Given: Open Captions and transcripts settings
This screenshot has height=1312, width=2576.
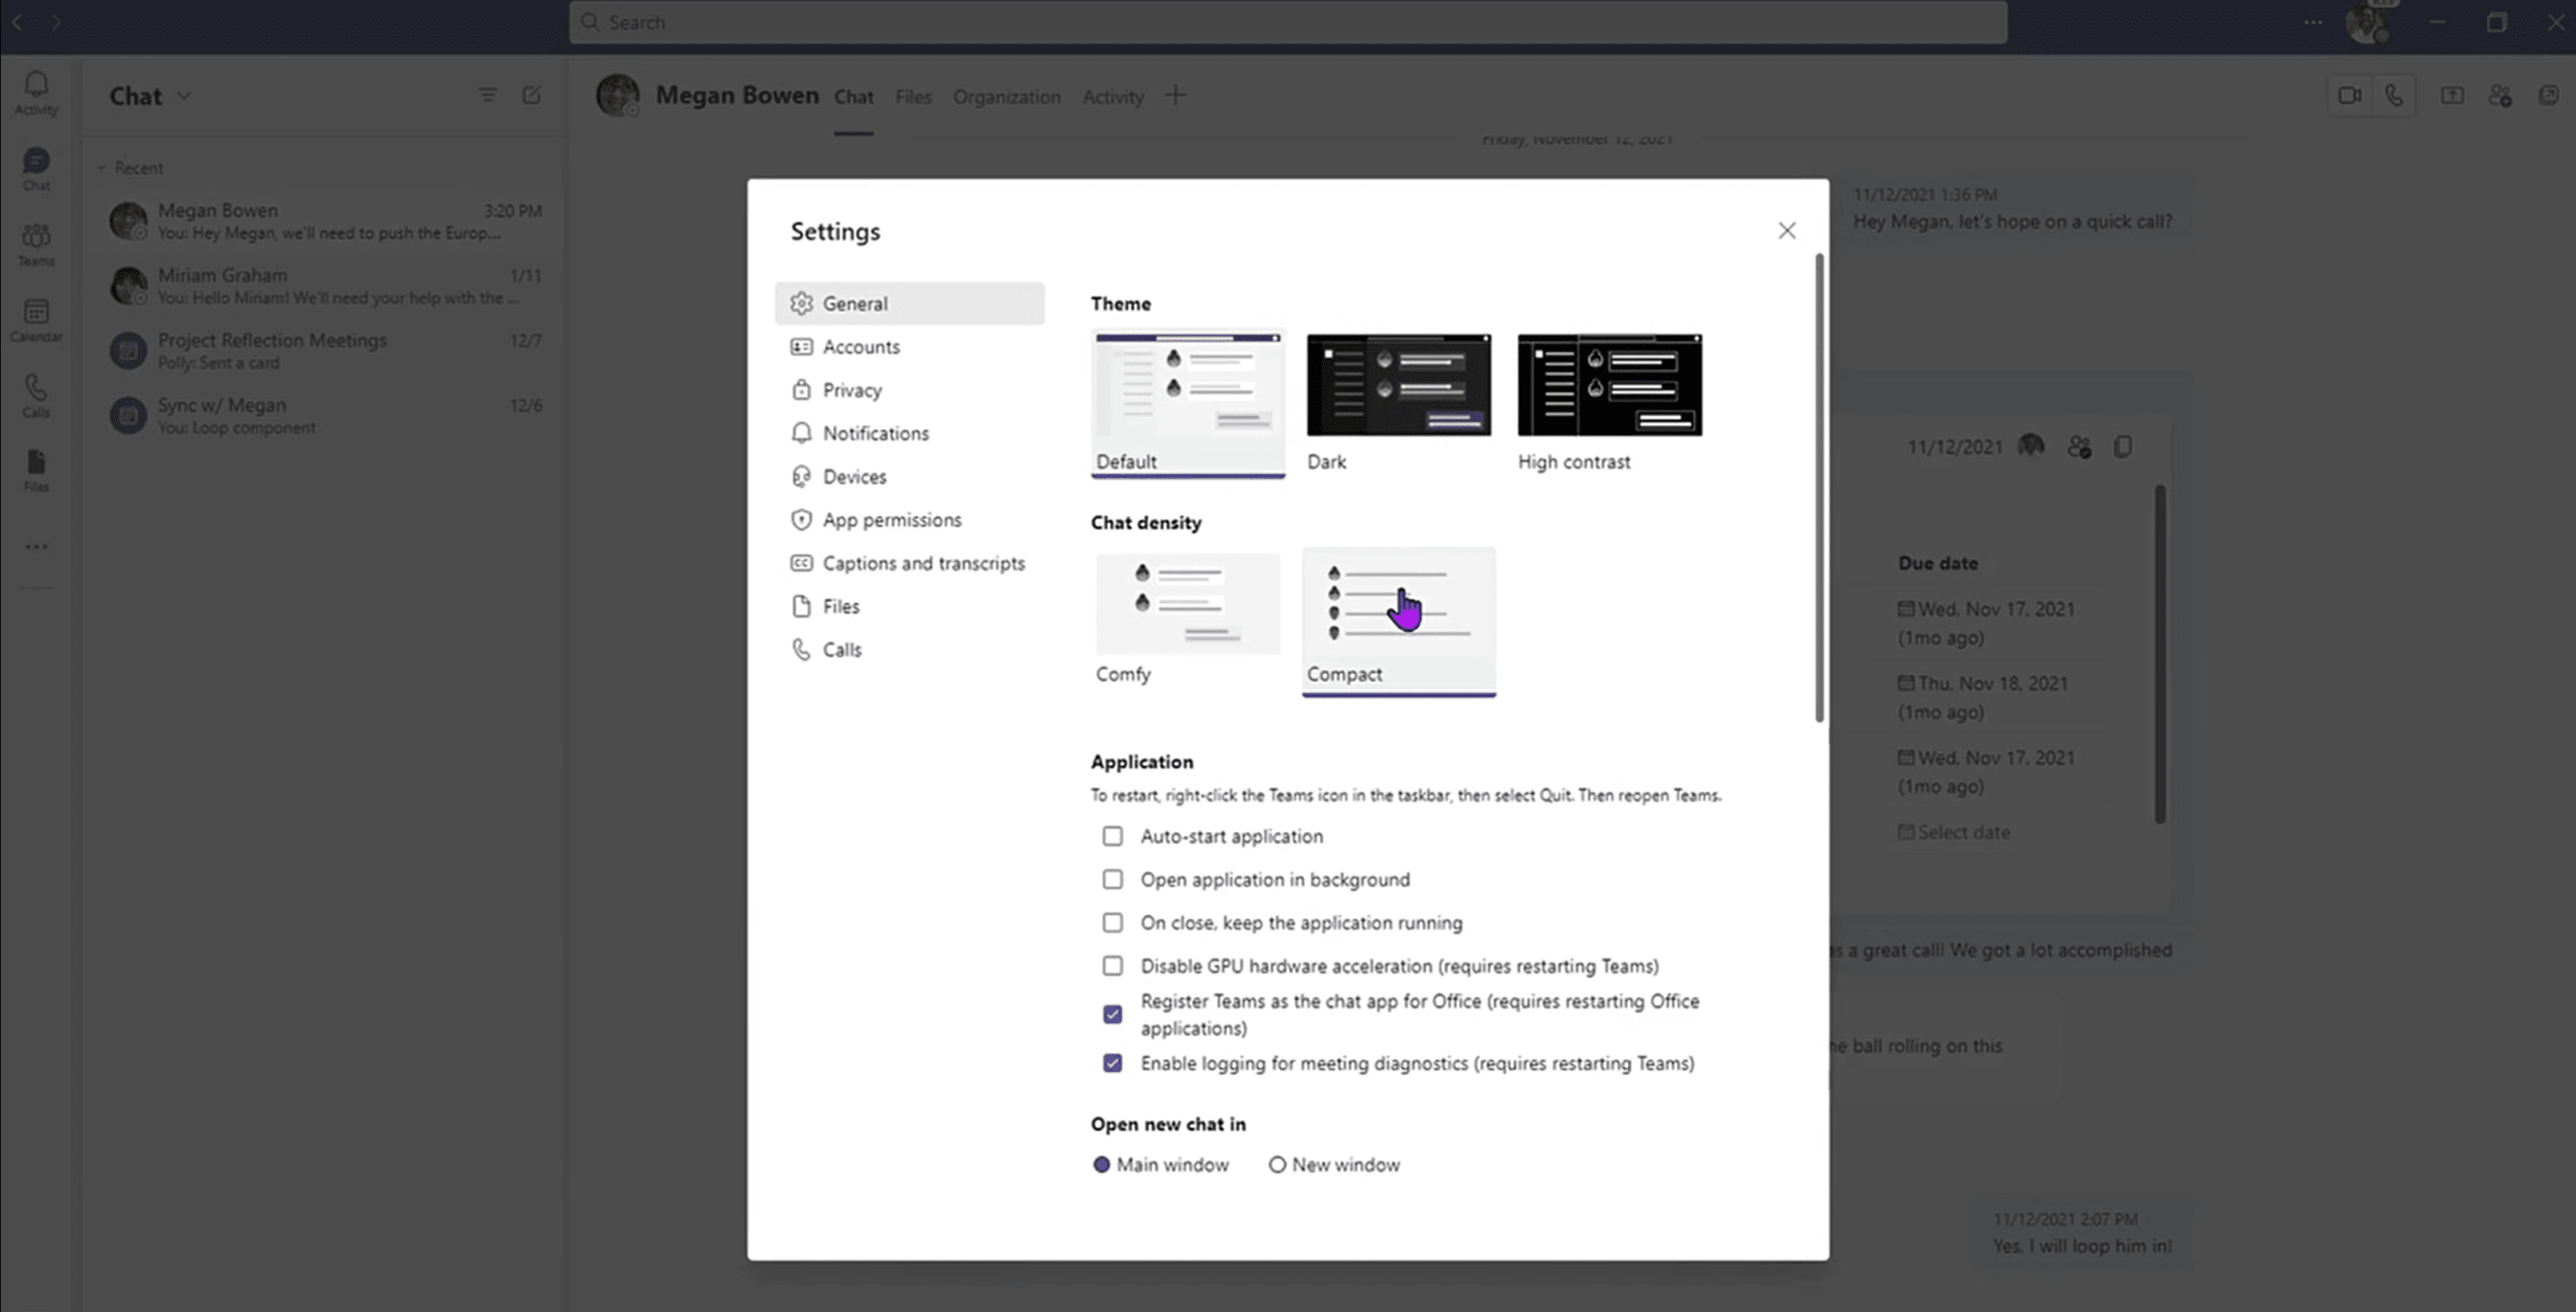Looking at the screenshot, I should pos(909,563).
